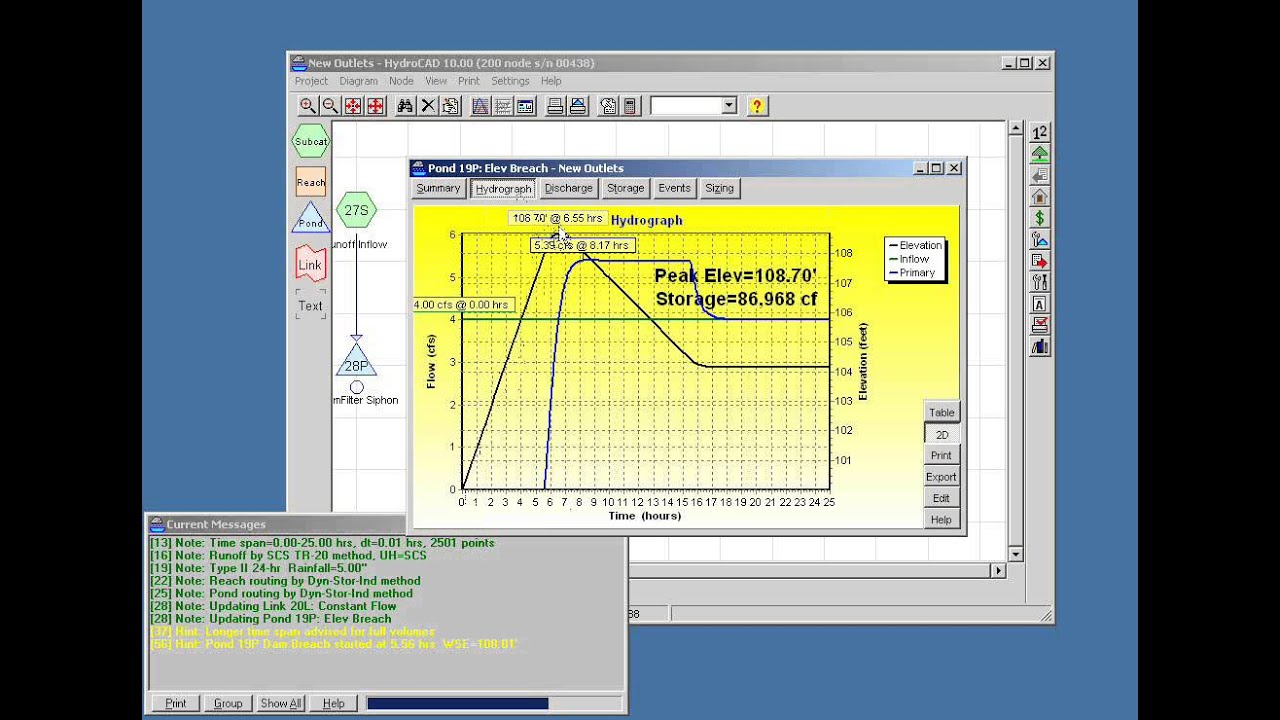Toggle the 2D chart view button
The width and height of the screenshot is (1280, 720).
tap(942, 434)
